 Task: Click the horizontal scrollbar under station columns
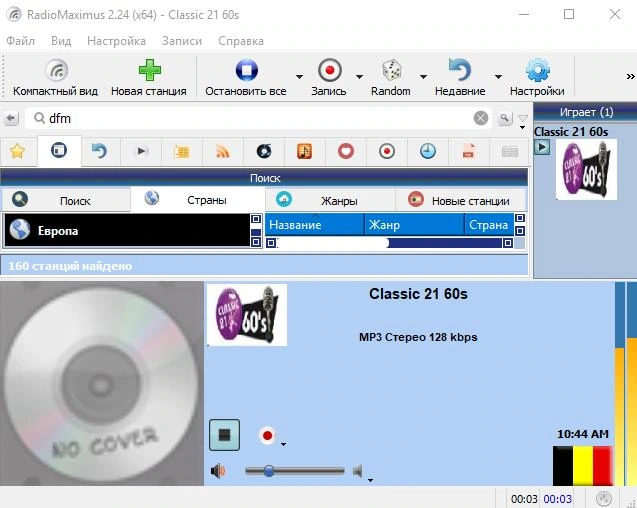(x=390, y=243)
